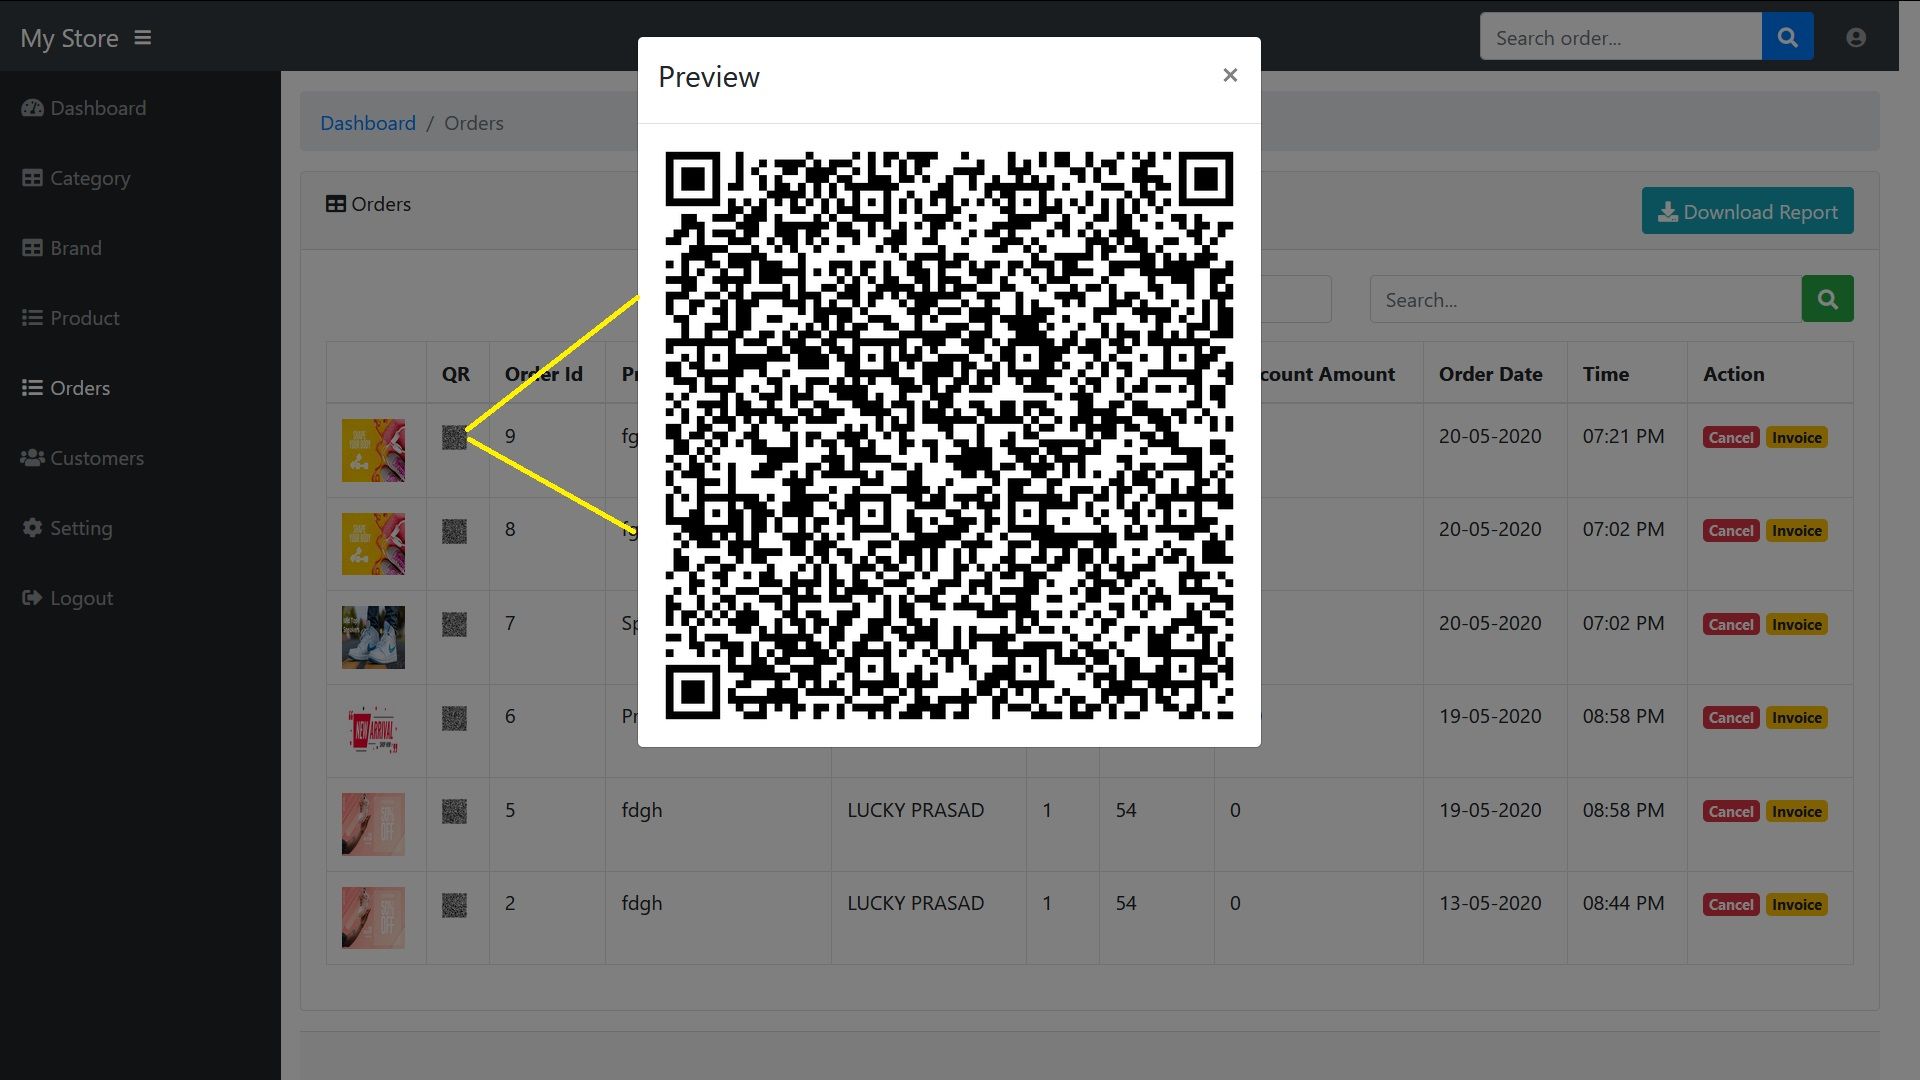
Task: Go to Category in the sidebar
Action: [x=76, y=178]
